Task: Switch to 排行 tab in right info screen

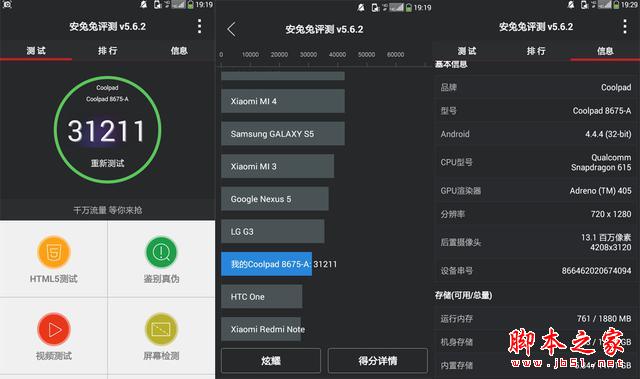Action: click(x=536, y=51)
